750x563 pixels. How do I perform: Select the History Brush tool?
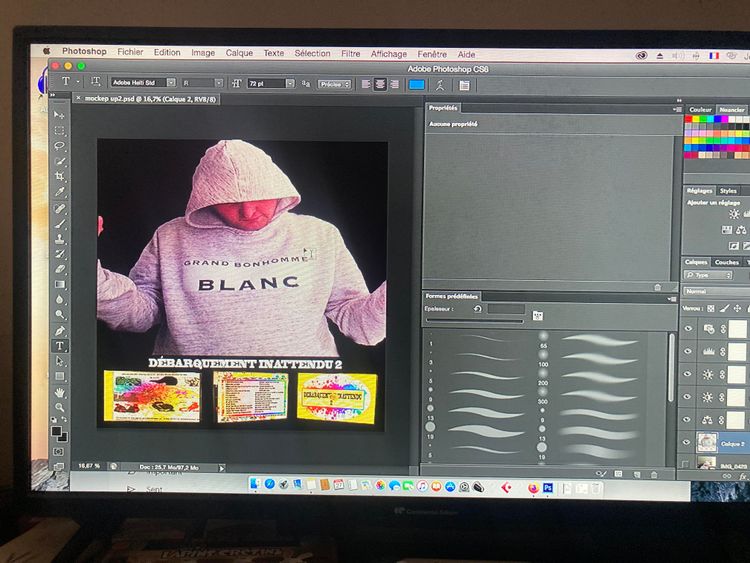(59, 254)
